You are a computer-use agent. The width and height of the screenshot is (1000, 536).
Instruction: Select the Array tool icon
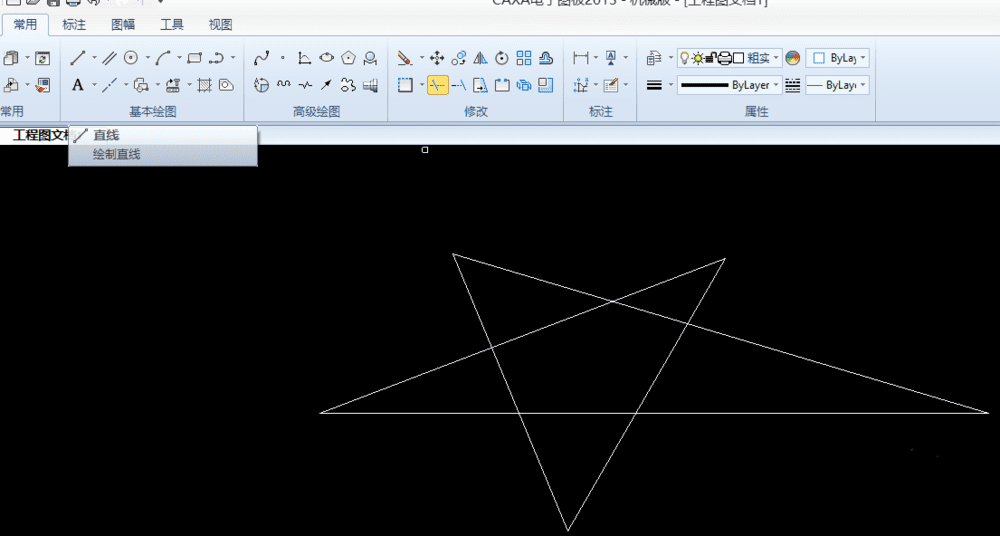[x=524, y=58]
